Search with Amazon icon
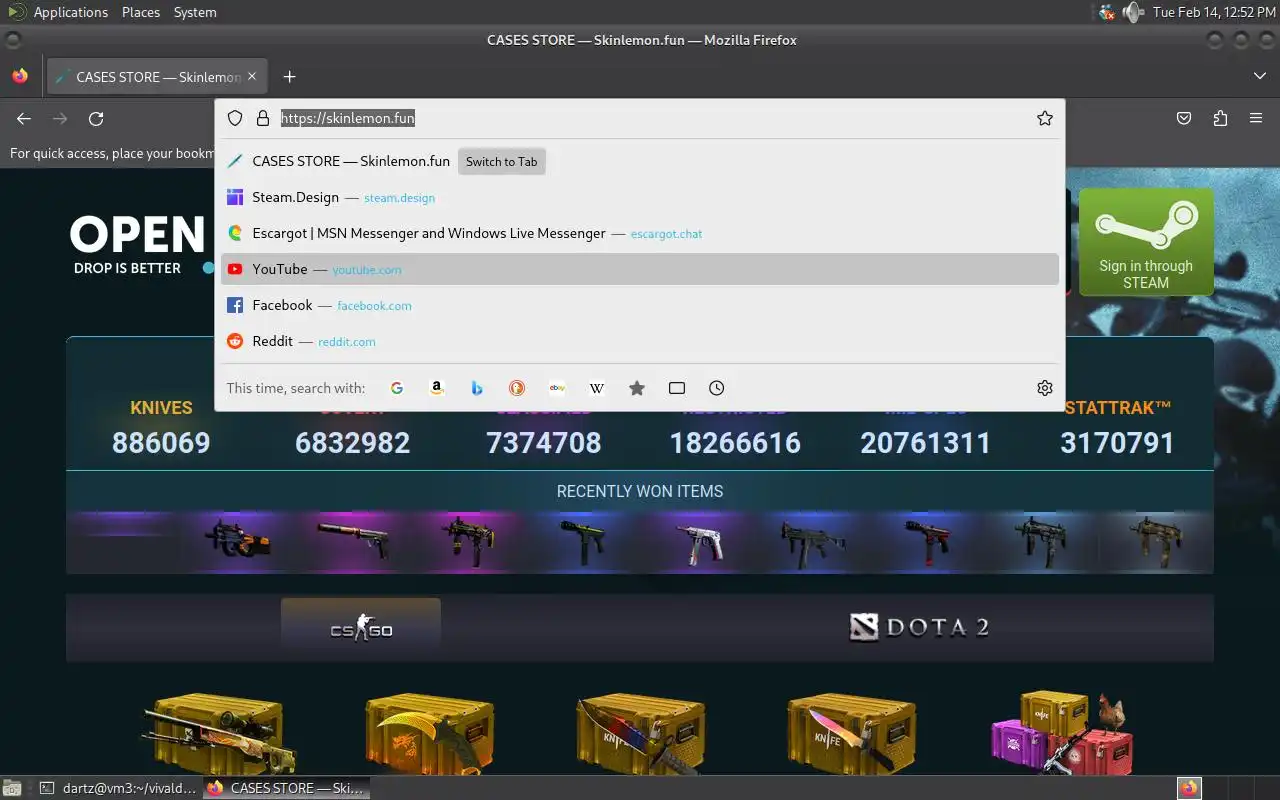The height and width of the screenshot is (800, 1280). [437, 388]
